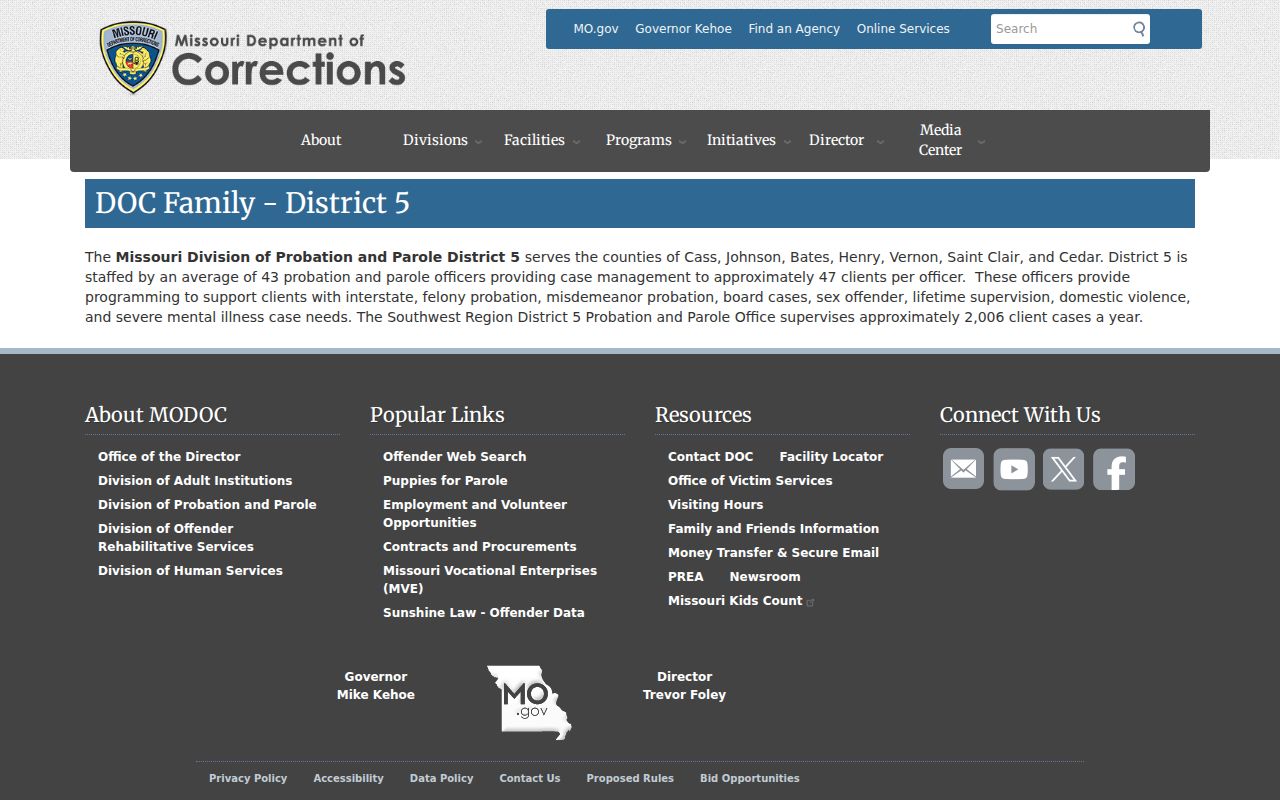Open the Facebook icon
Image resolution: width=1280 pixels, height=800 pixels.
[1114, 469]
